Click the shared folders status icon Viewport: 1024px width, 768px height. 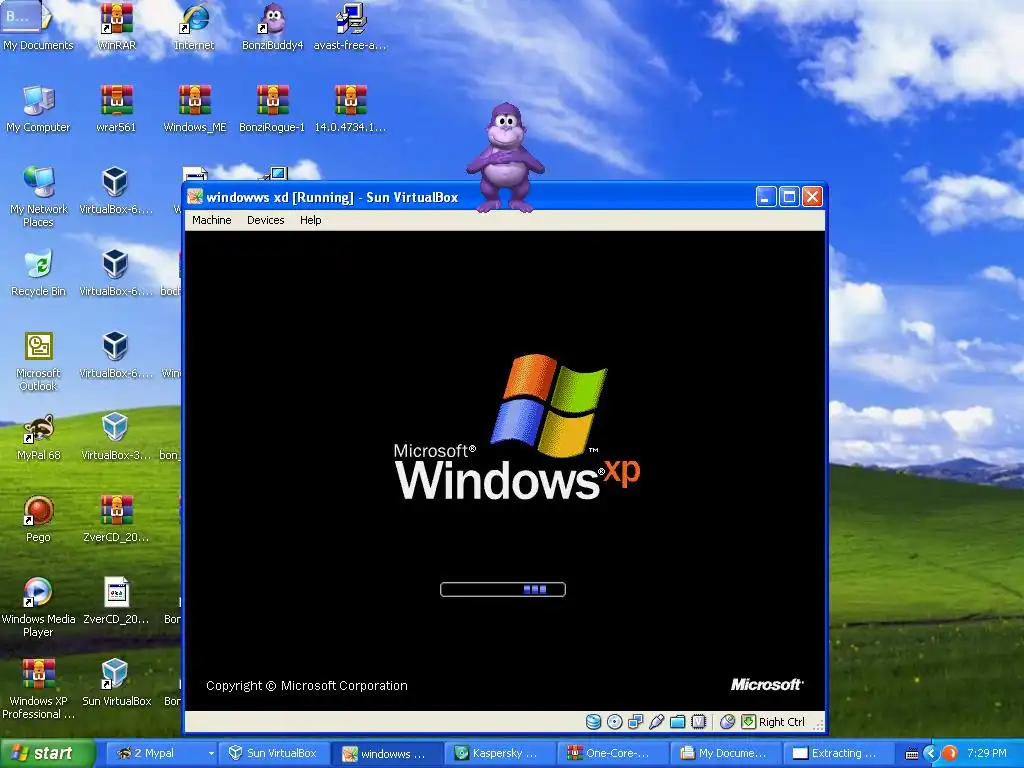[x=677, y=722]
